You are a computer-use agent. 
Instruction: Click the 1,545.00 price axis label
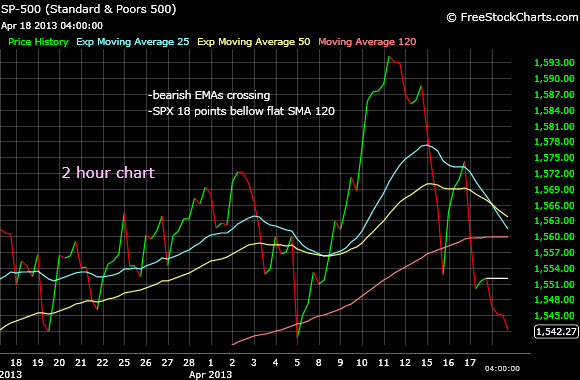tap(554, 315)
